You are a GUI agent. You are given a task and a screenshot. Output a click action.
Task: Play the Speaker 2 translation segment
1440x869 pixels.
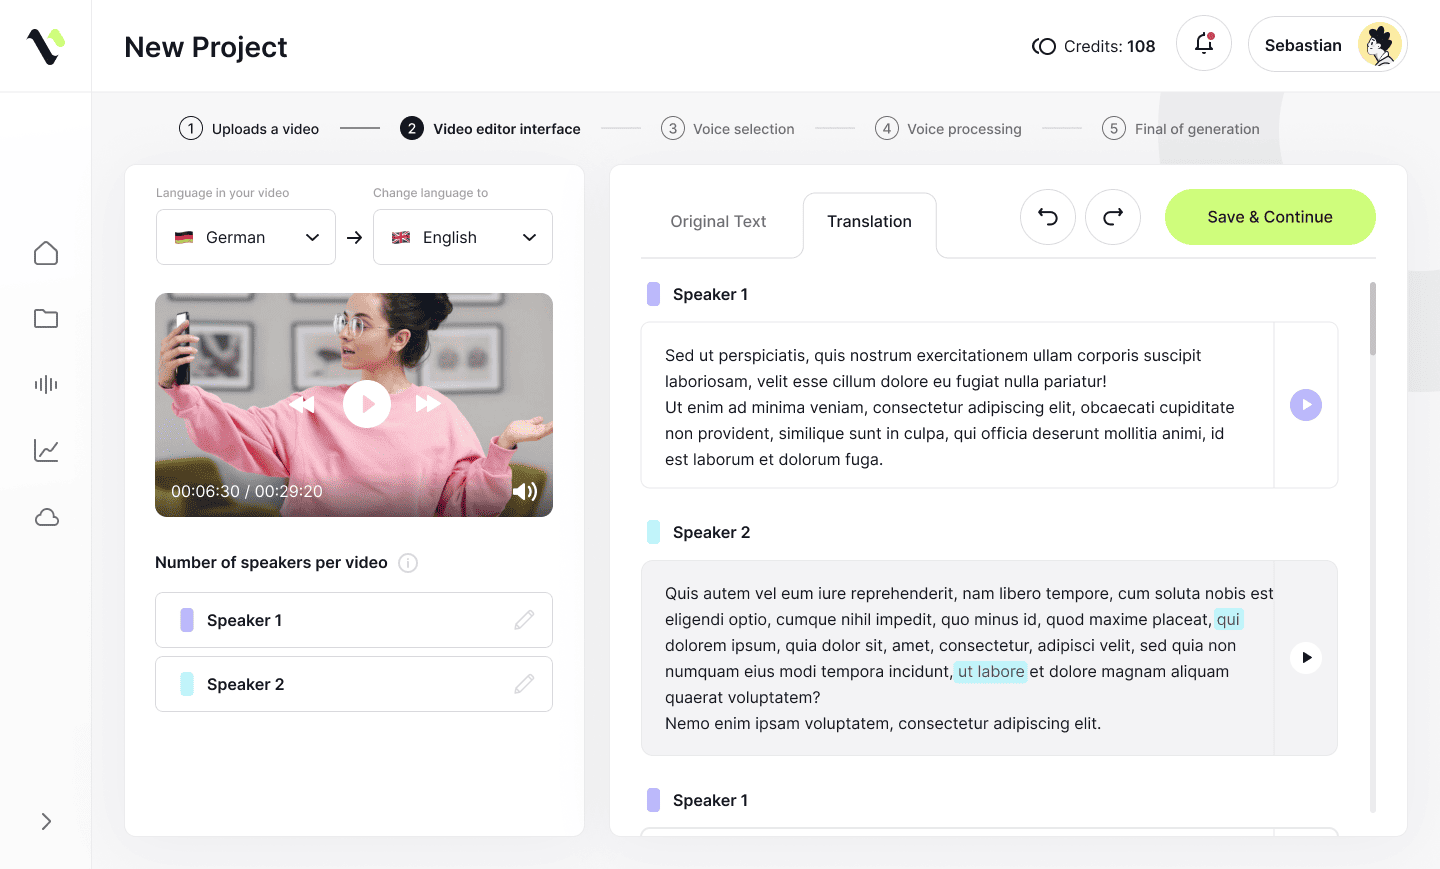tap(1306, 657)
